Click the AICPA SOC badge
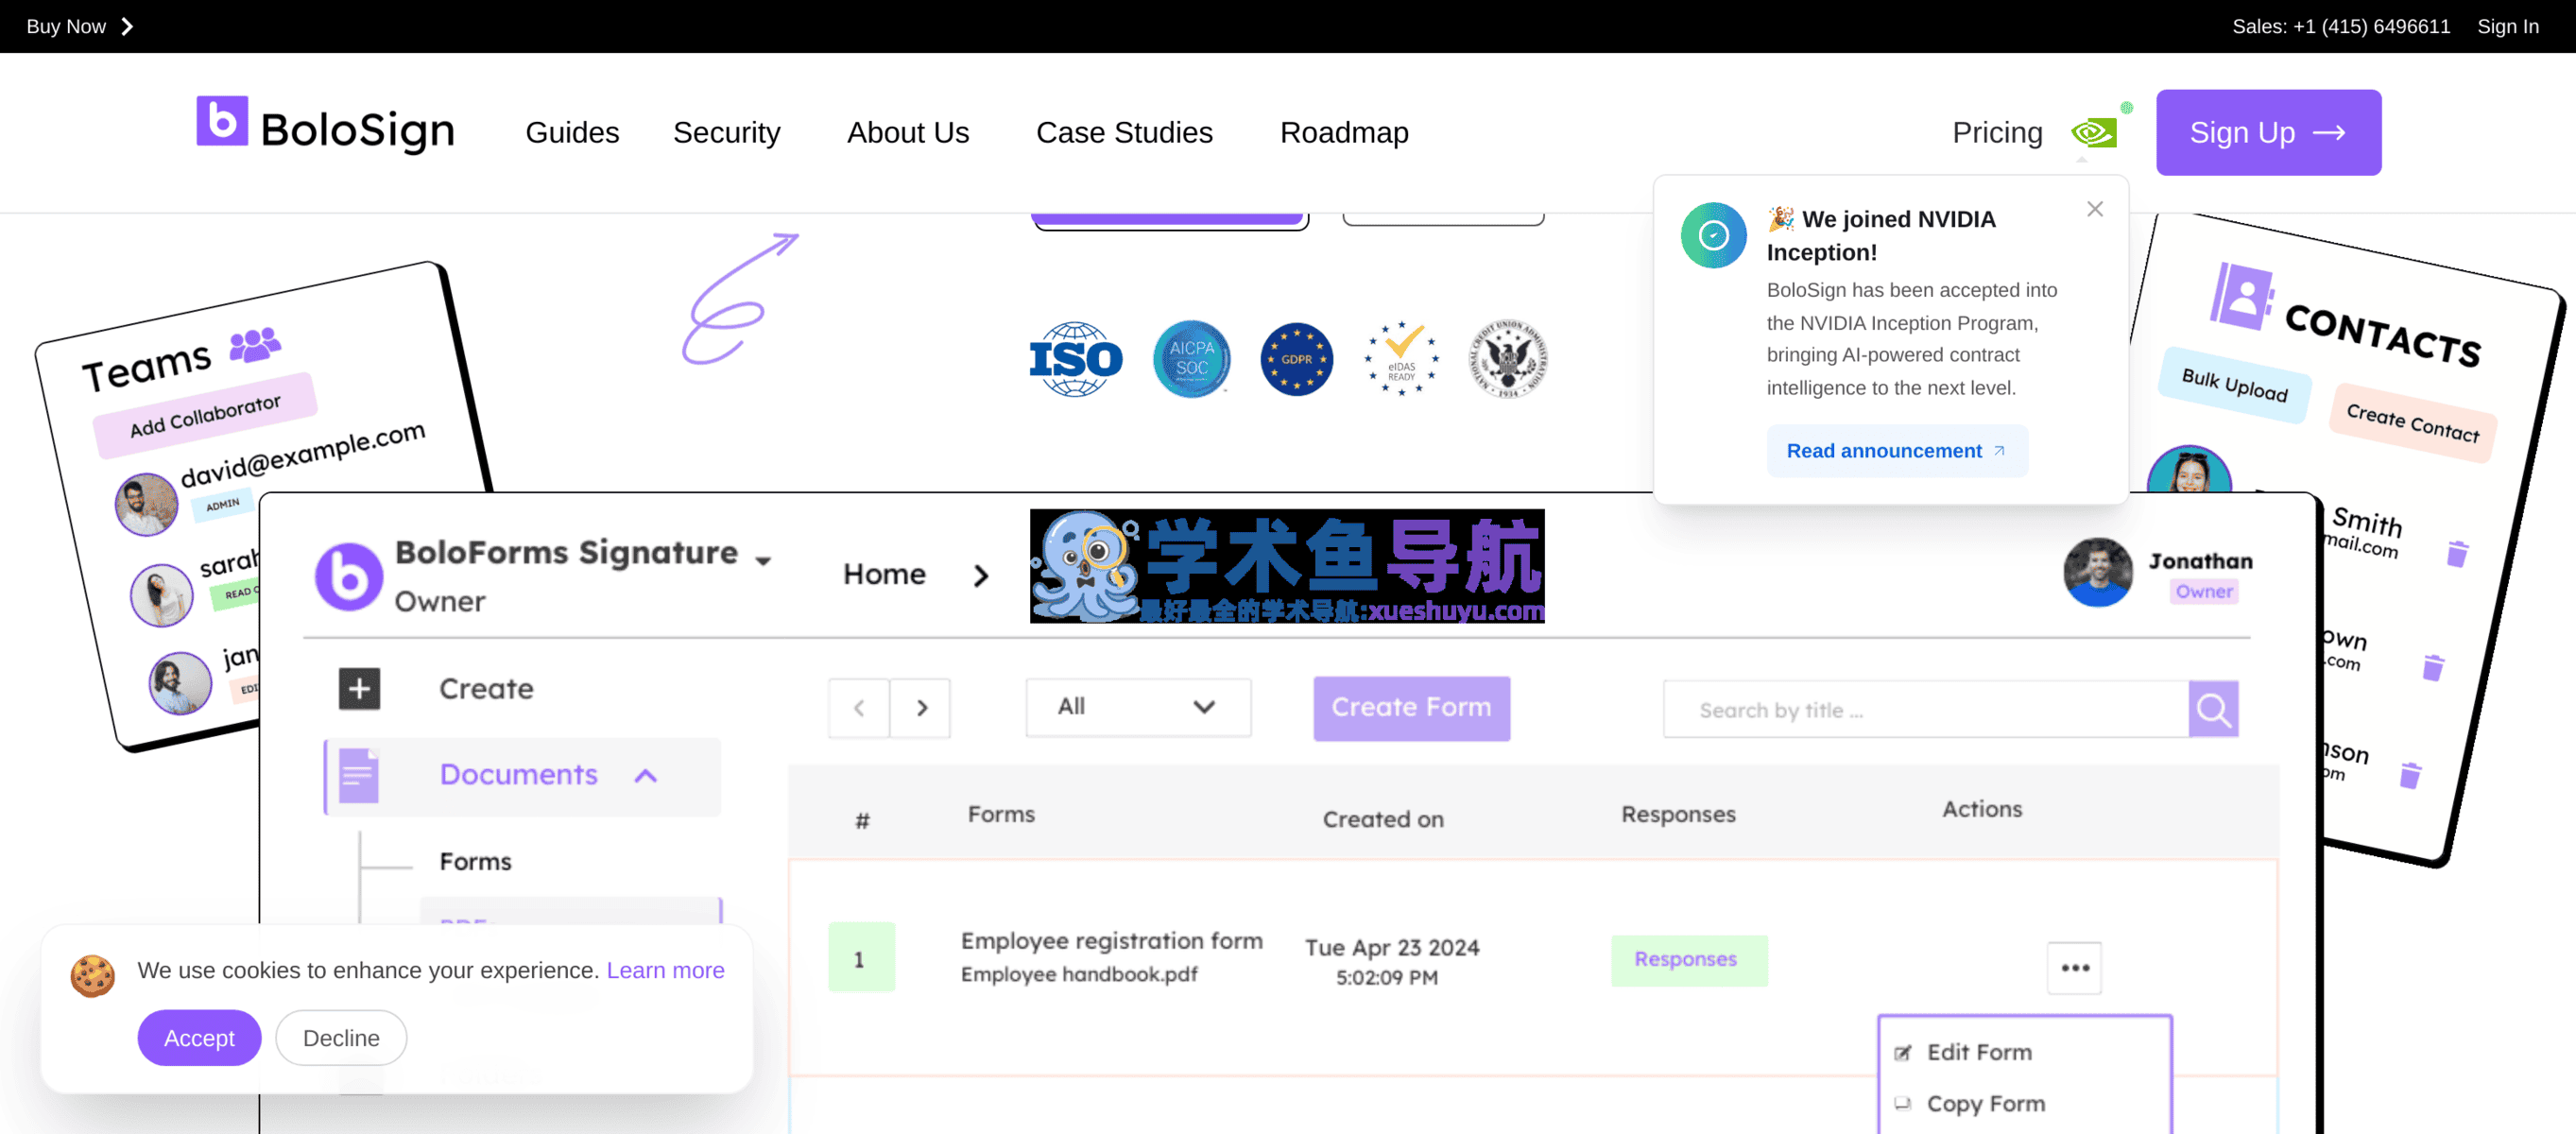This screenshot has width=2576, height=1134. click(1191, 359)
